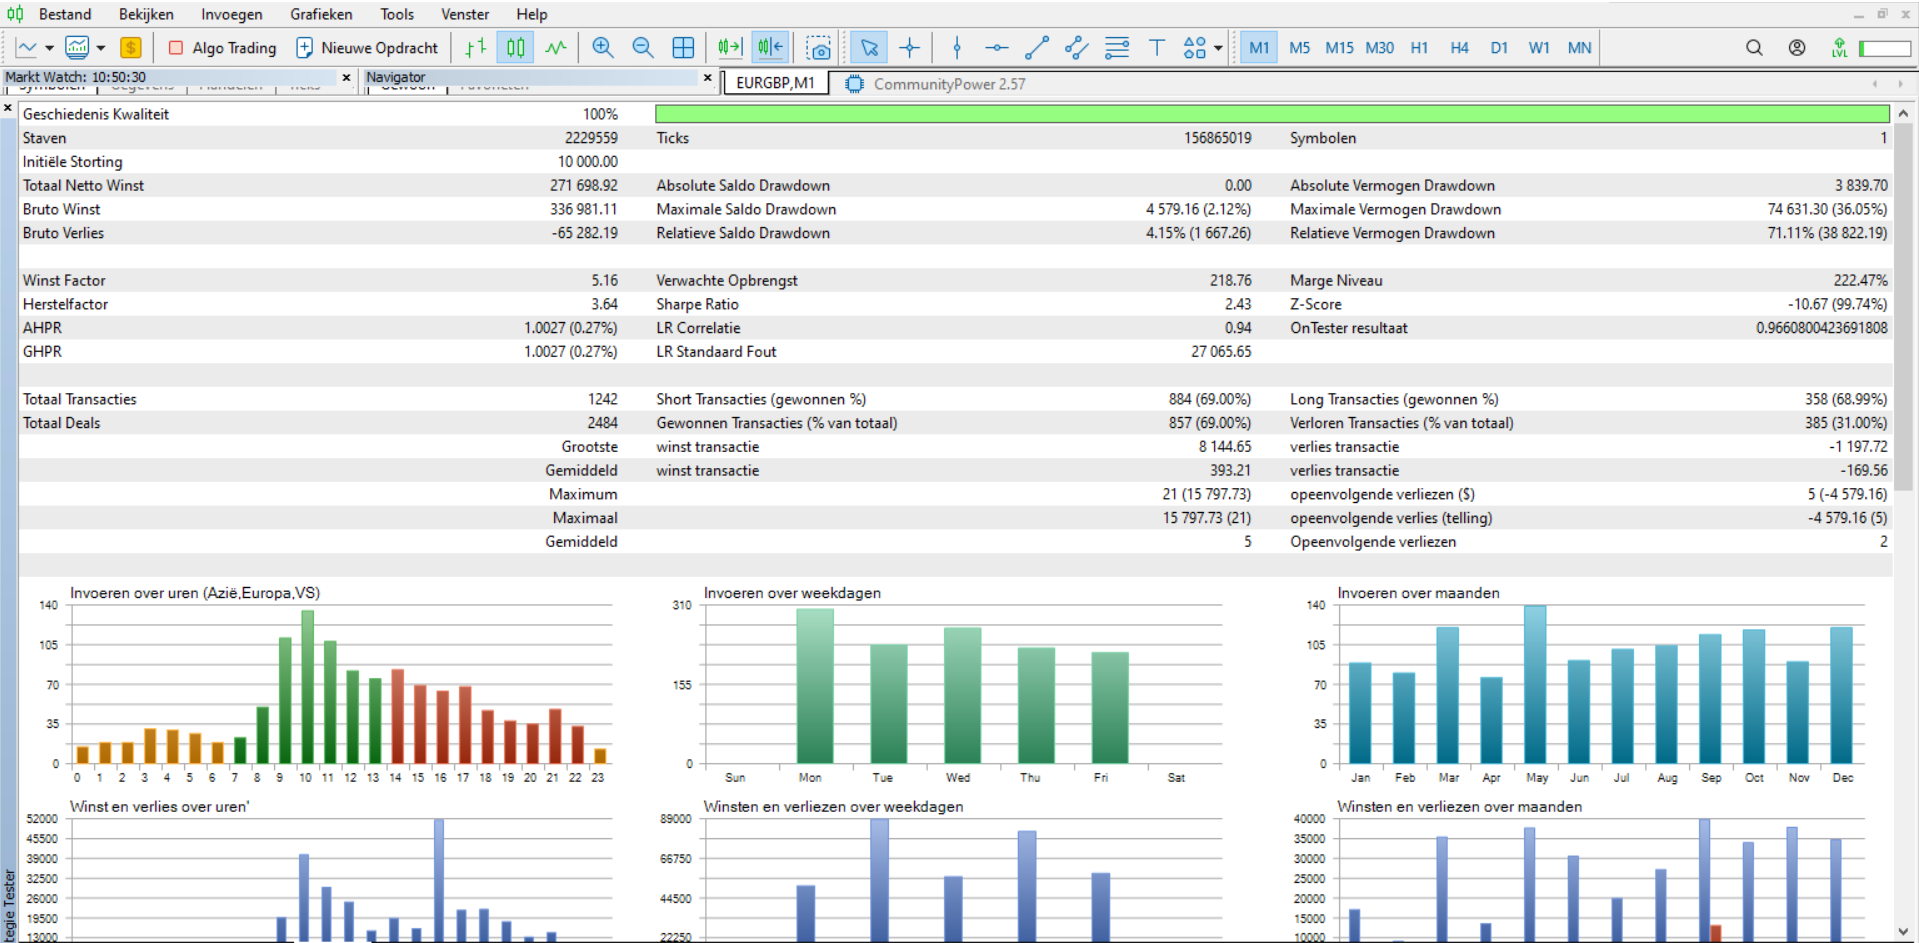Click the tab scroll right arrow
This screenshot has width=1919, height=943.
(x=1900, y=84)
